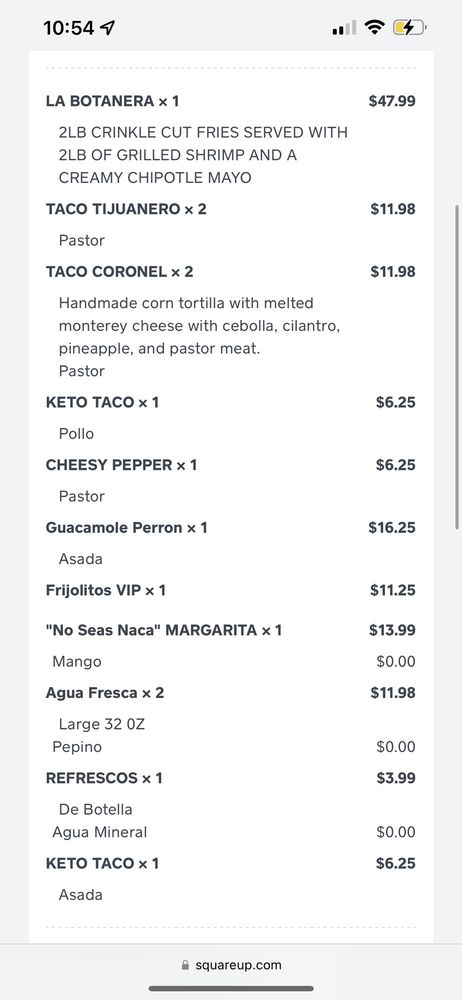This screenshot has height=1000, width=462.
Task: Tap the cellular signal bars icon
Action: click(x=344, y=27)
